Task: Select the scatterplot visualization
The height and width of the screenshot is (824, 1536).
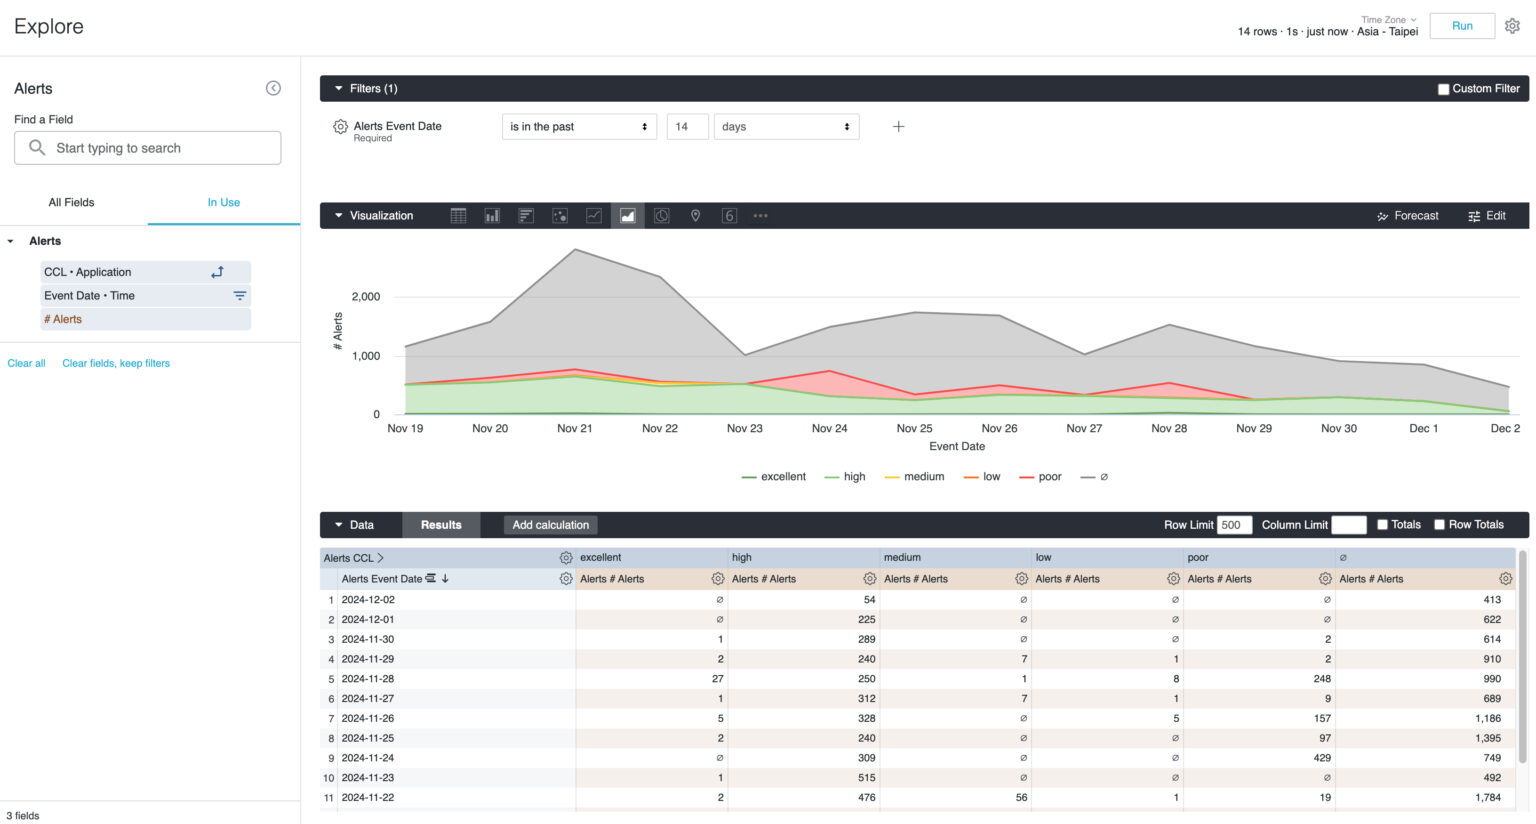Action: 560,216
